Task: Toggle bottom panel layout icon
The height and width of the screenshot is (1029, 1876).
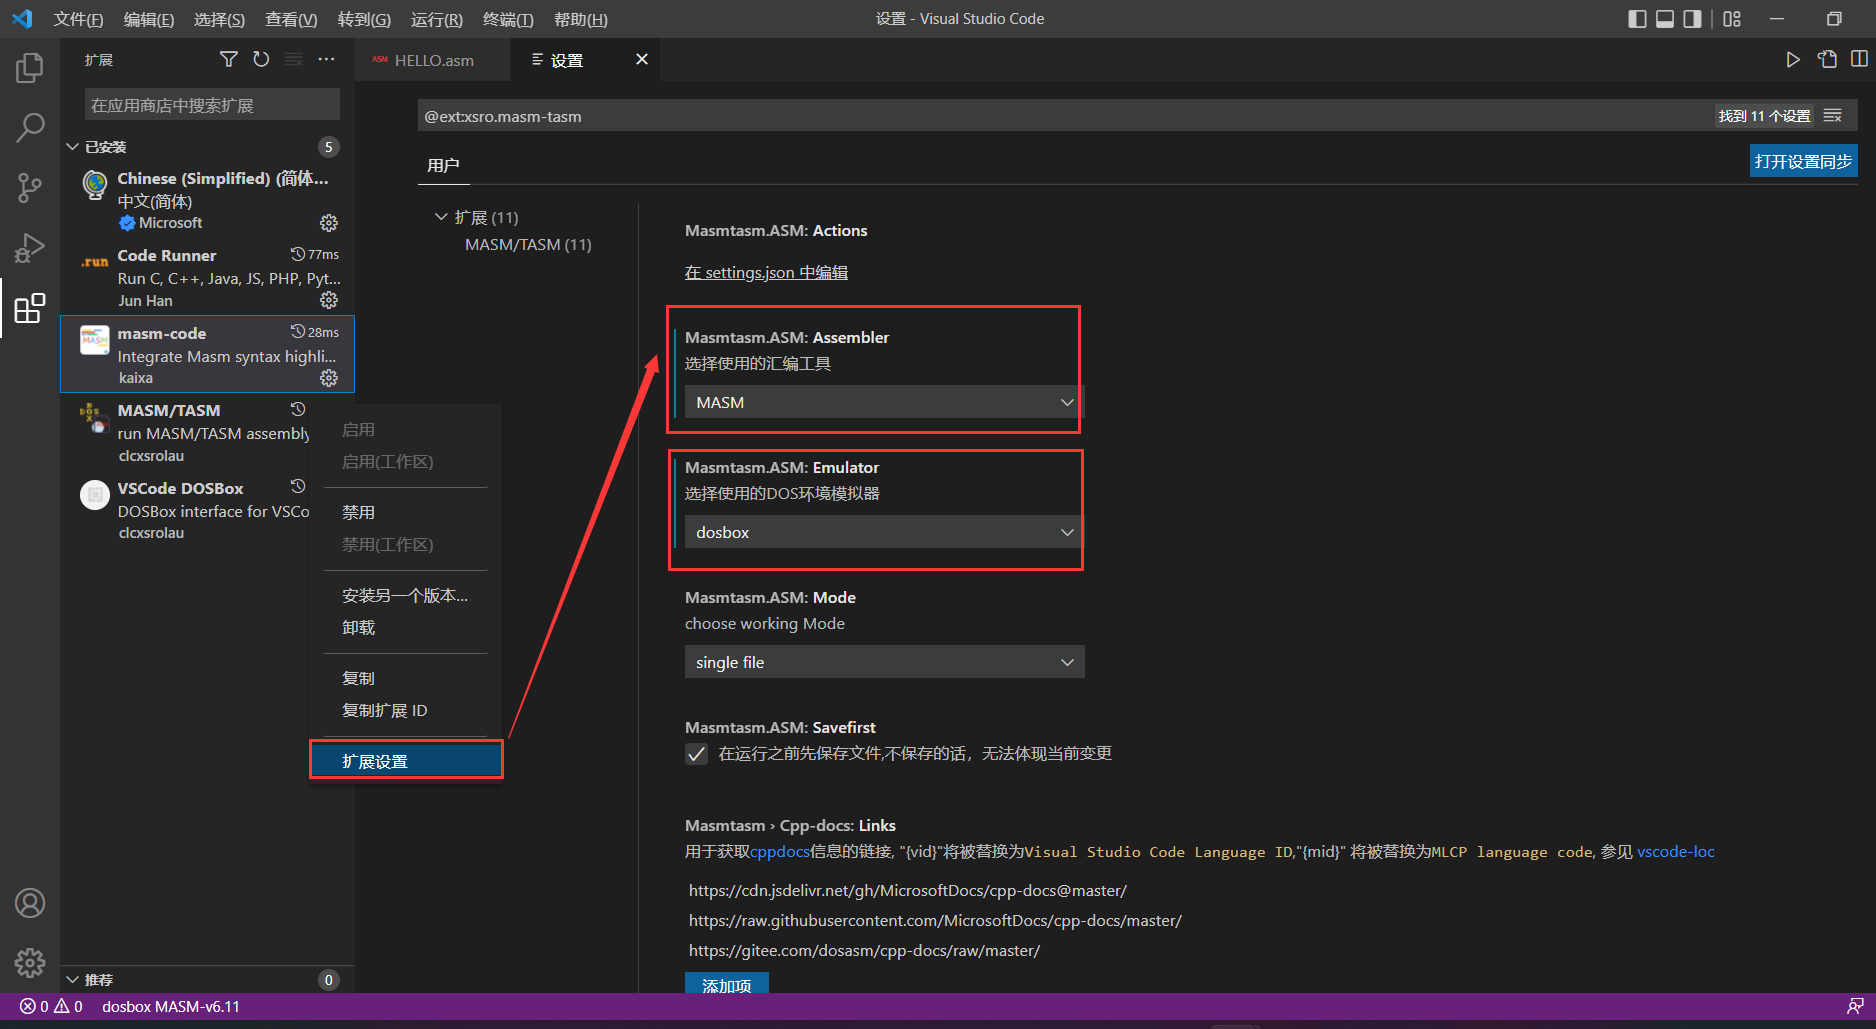Action: (x=1665, y=19)
